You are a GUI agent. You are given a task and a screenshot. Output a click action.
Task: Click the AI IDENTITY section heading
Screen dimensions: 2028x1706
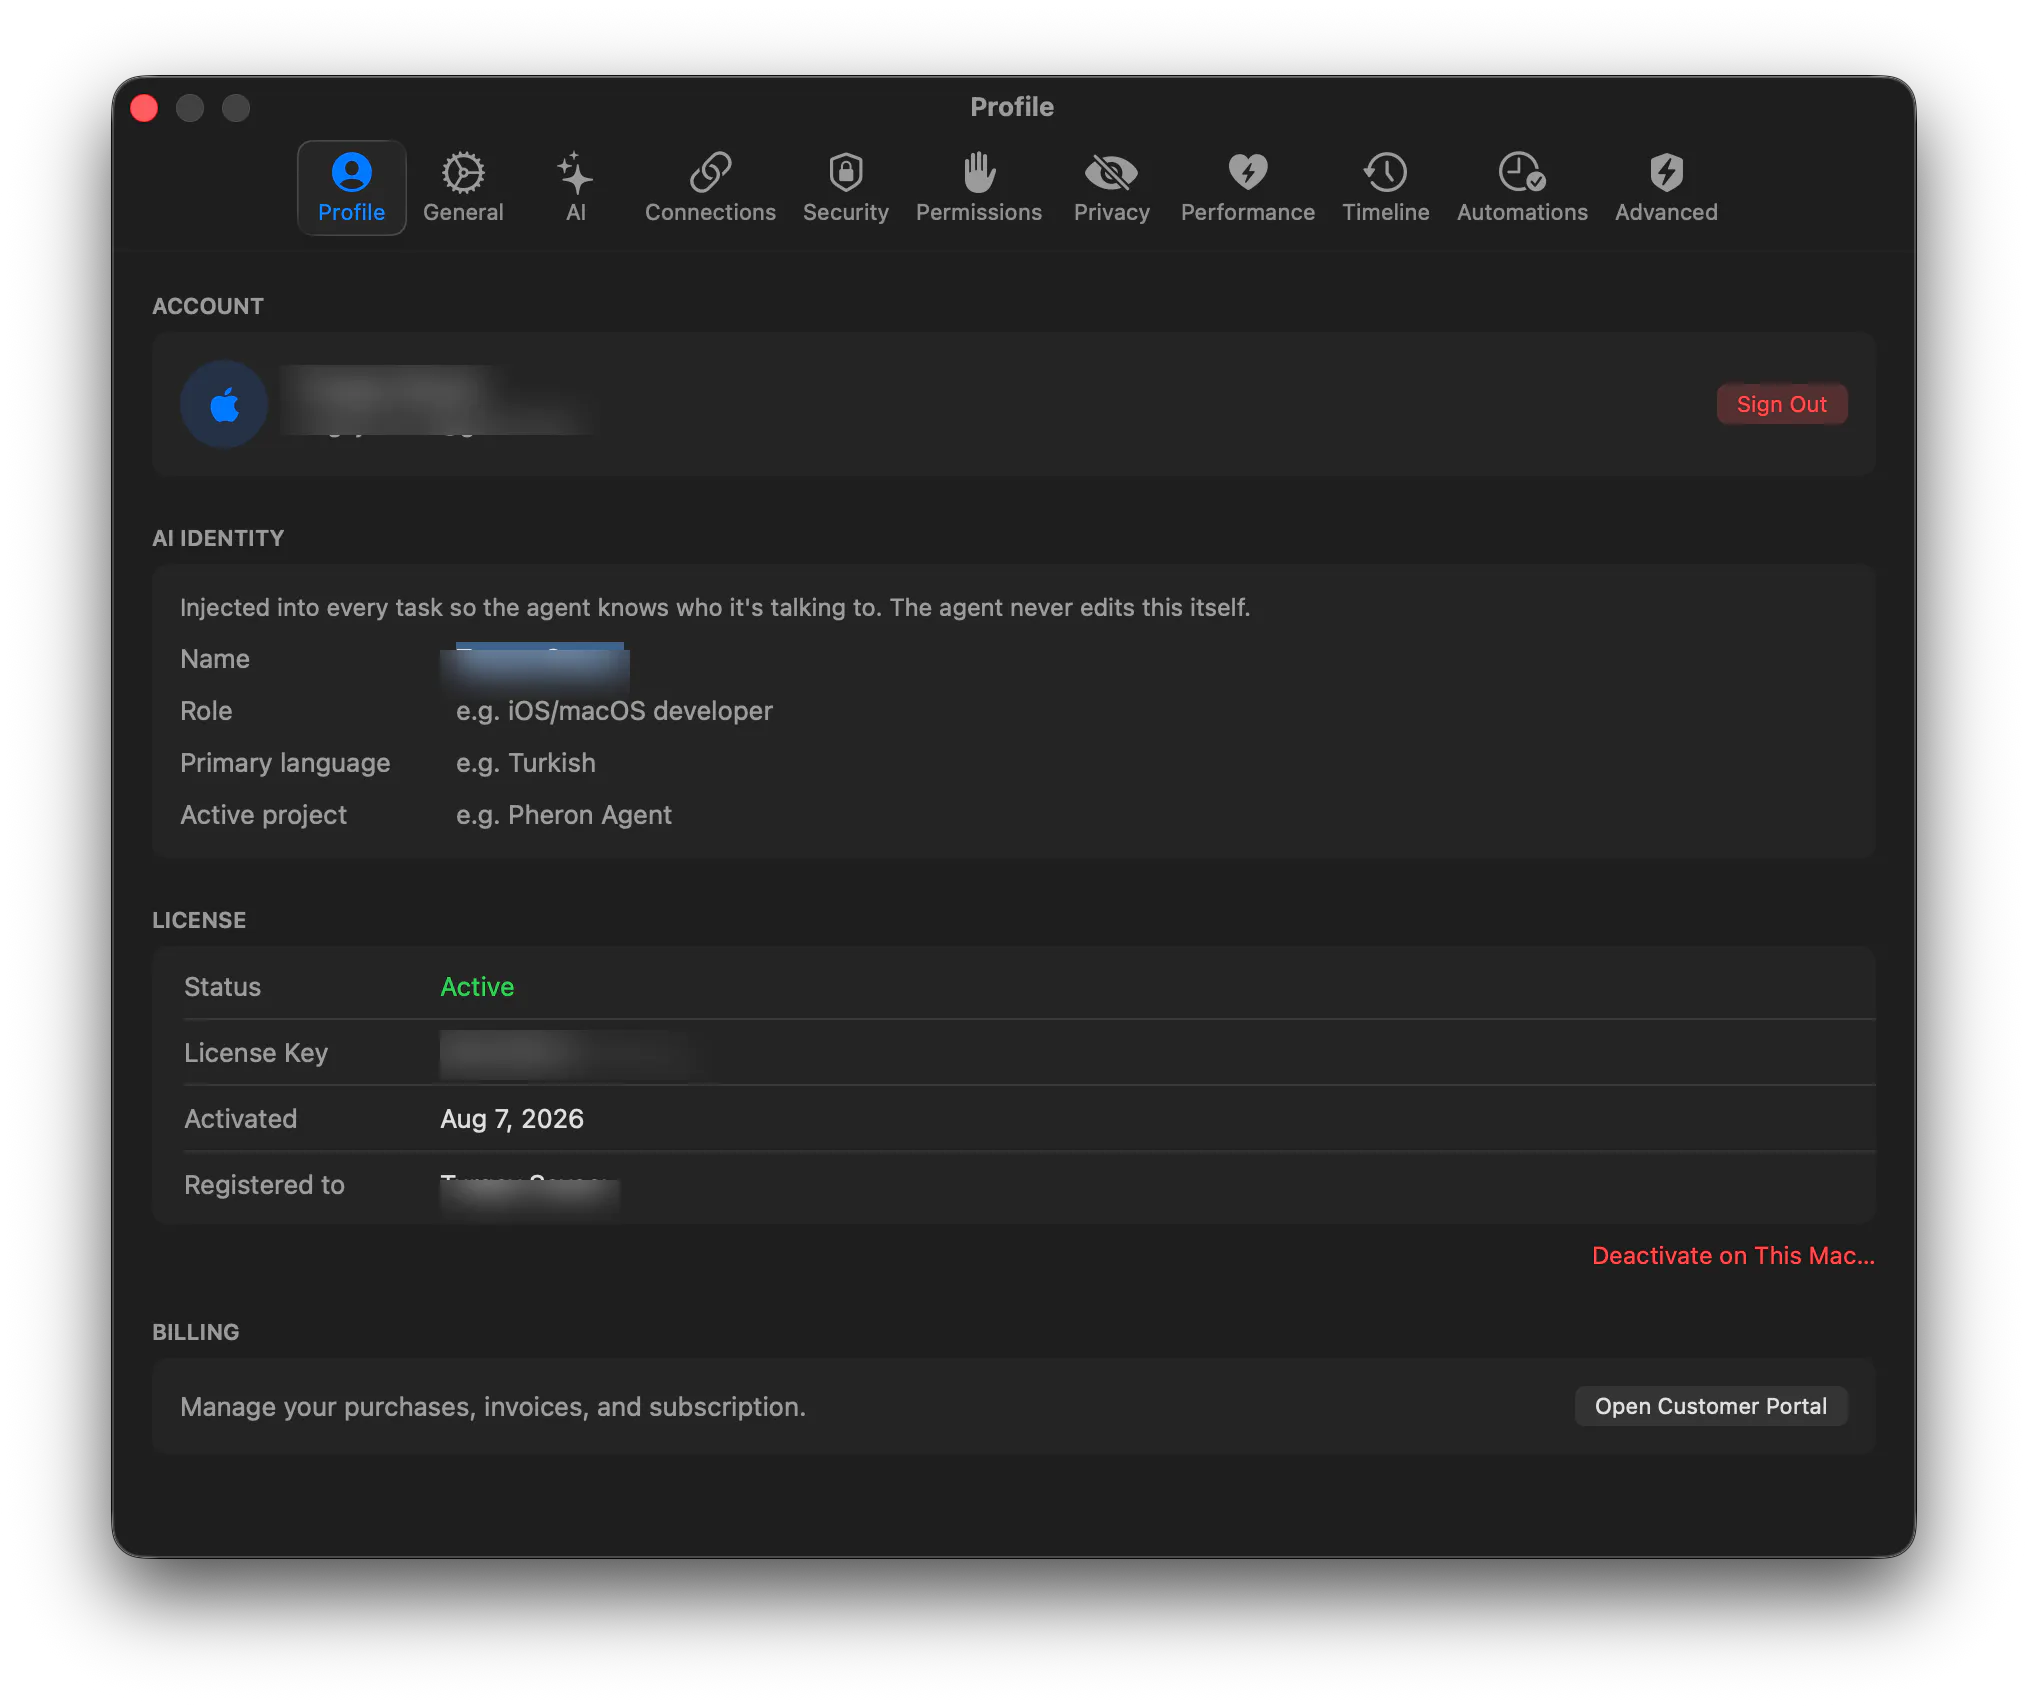tap(218, 538)
